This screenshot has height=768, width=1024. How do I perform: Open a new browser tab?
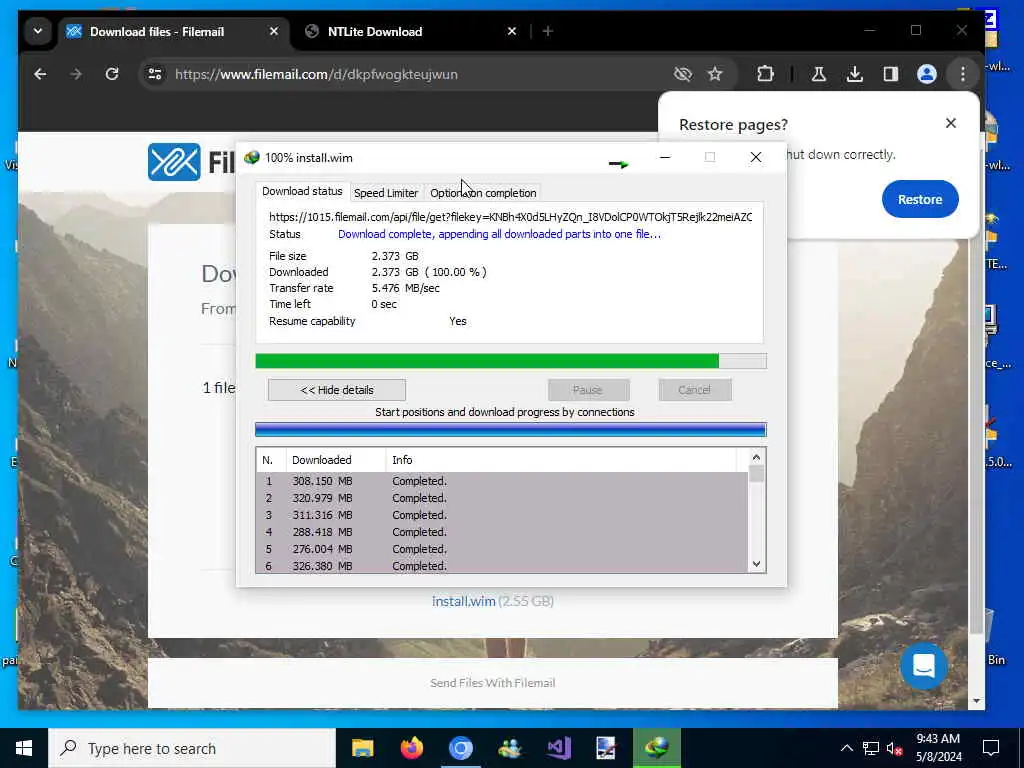tap(548, 31)
